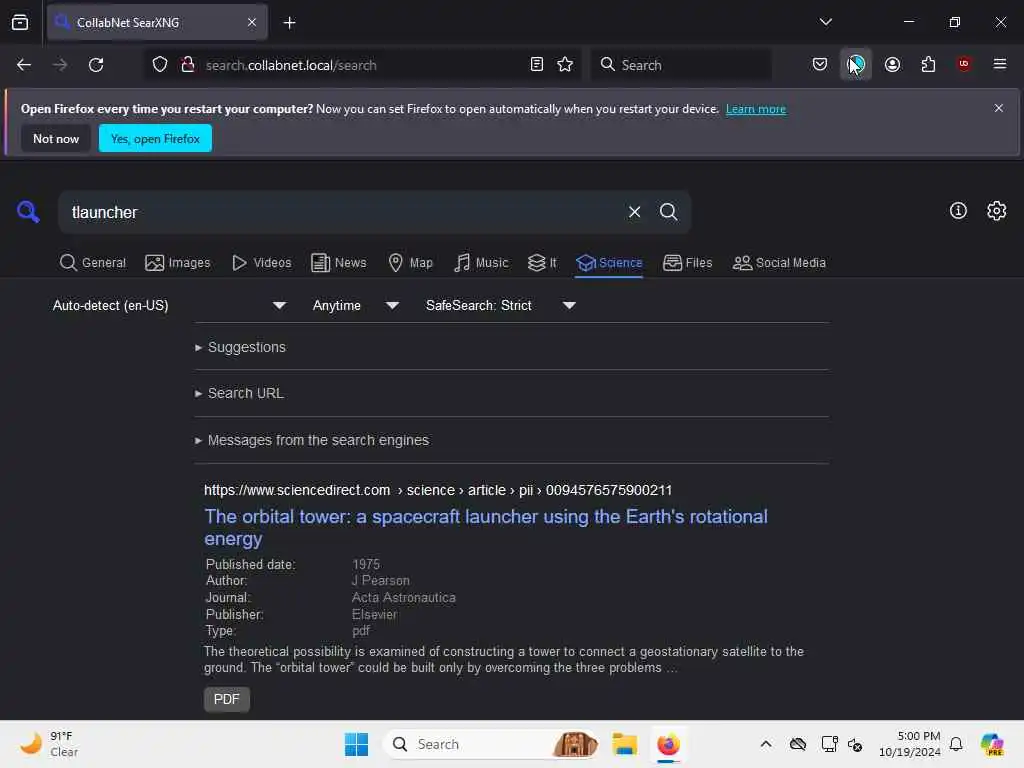
Task: Click the sciencedirect.com result URL
Action: pyautogui.click(x=438, y=490)
